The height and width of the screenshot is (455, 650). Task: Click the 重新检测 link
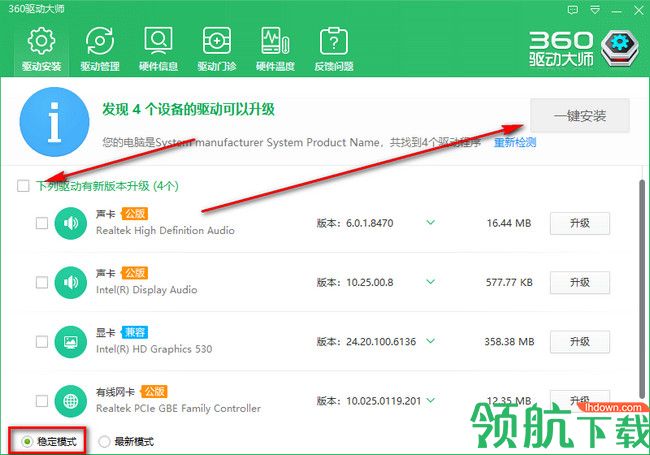pos(515,143)
